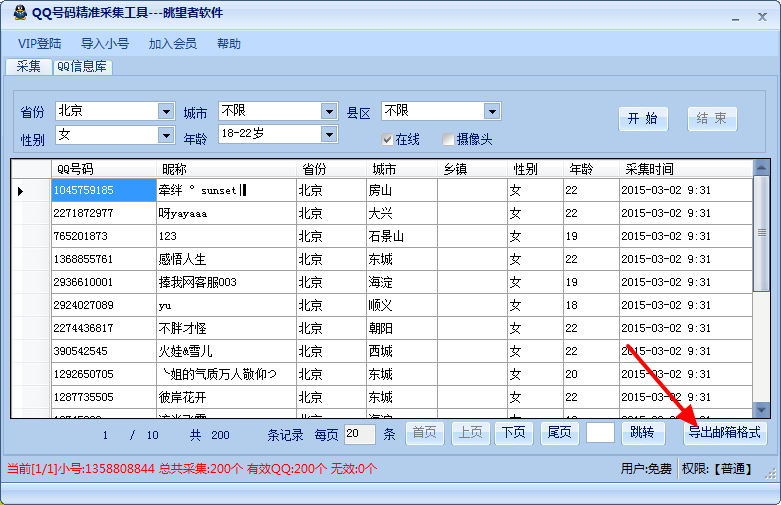Click the 城市 column header
This screenshot has width=781, height=505.
(x=402, y=169)
